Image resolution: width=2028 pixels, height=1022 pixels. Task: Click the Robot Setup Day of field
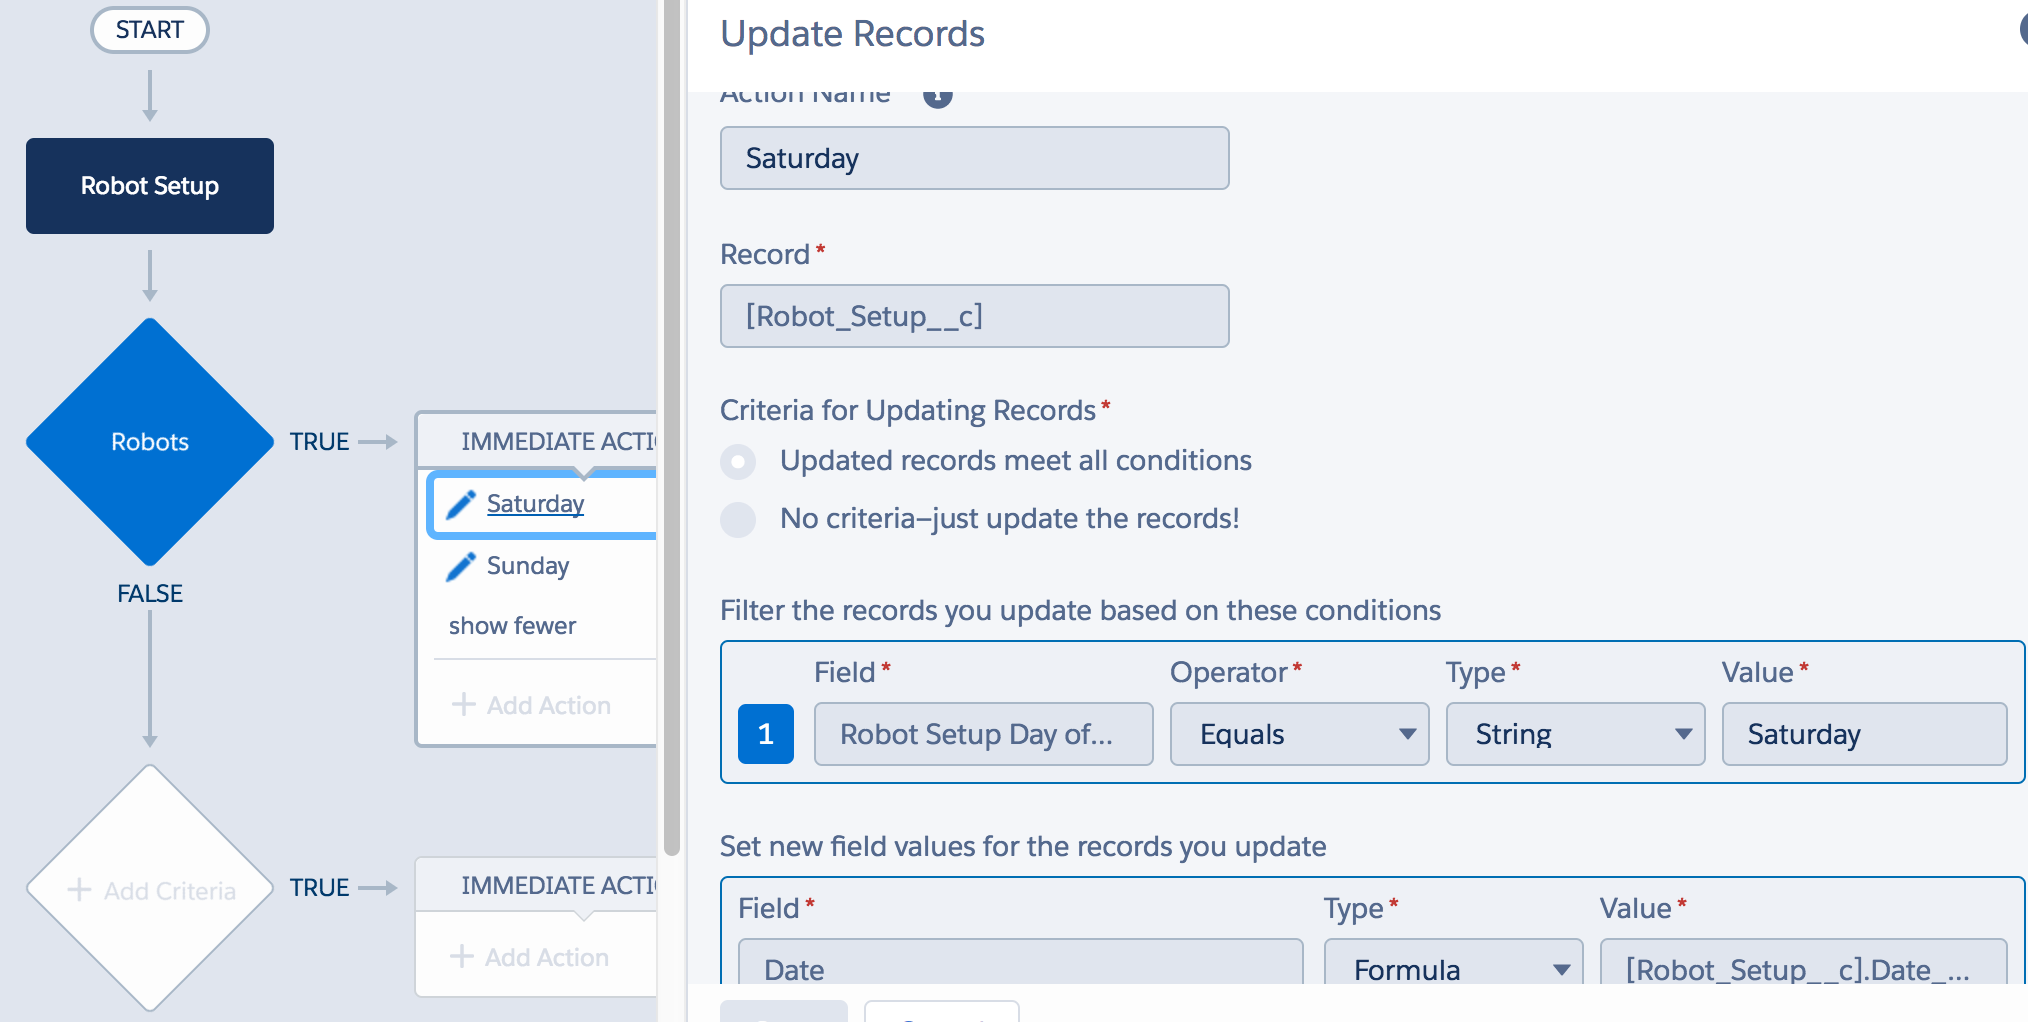[982, 734]
